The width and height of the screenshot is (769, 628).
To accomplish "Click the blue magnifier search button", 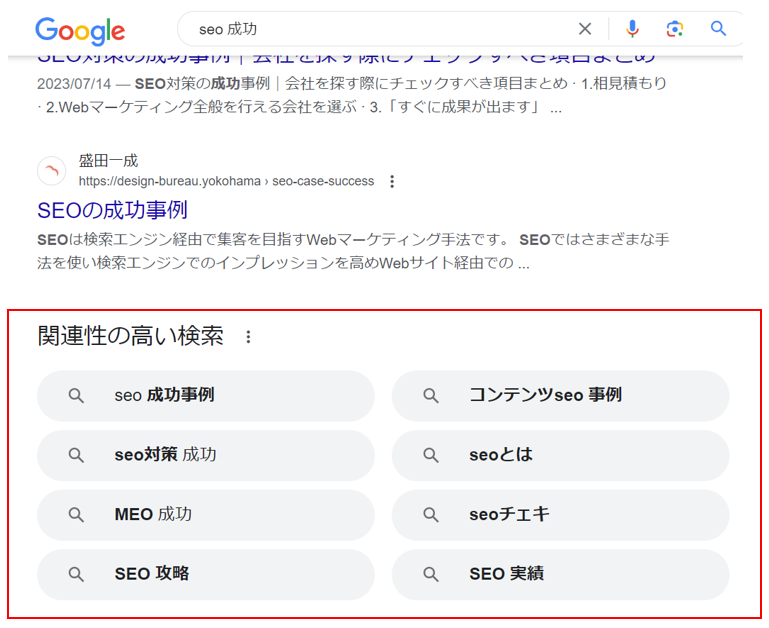I will pyautogui.click(x=718, y=28).
